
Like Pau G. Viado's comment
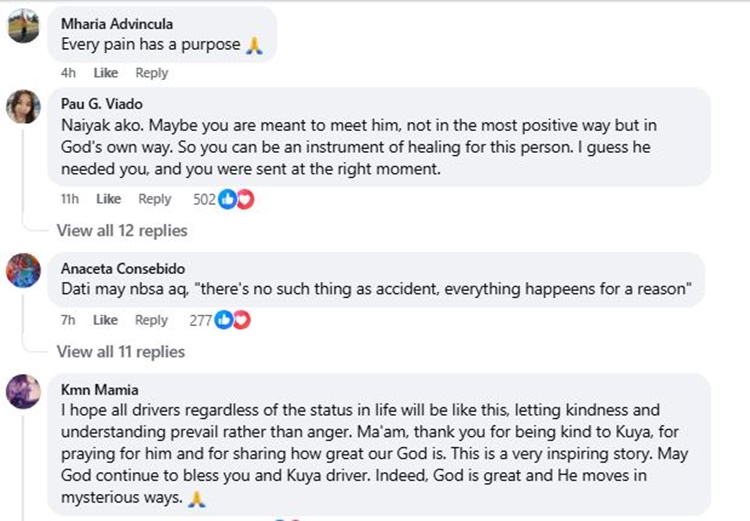click(x=109, y=199)
